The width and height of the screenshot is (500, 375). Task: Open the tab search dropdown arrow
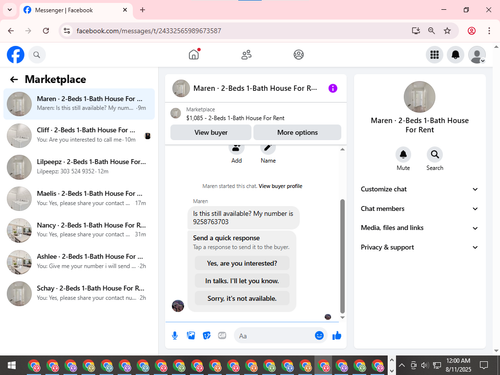tap(10, 10)
